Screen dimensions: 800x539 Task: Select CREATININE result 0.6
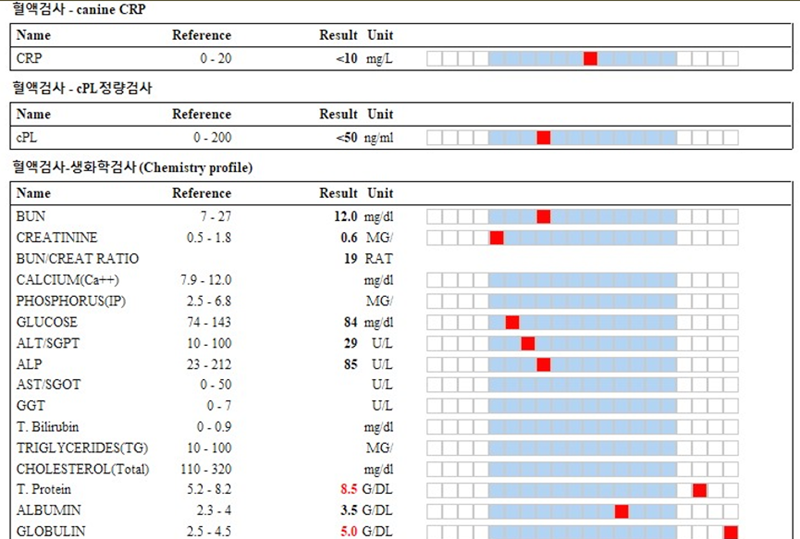tap(349, 238)
